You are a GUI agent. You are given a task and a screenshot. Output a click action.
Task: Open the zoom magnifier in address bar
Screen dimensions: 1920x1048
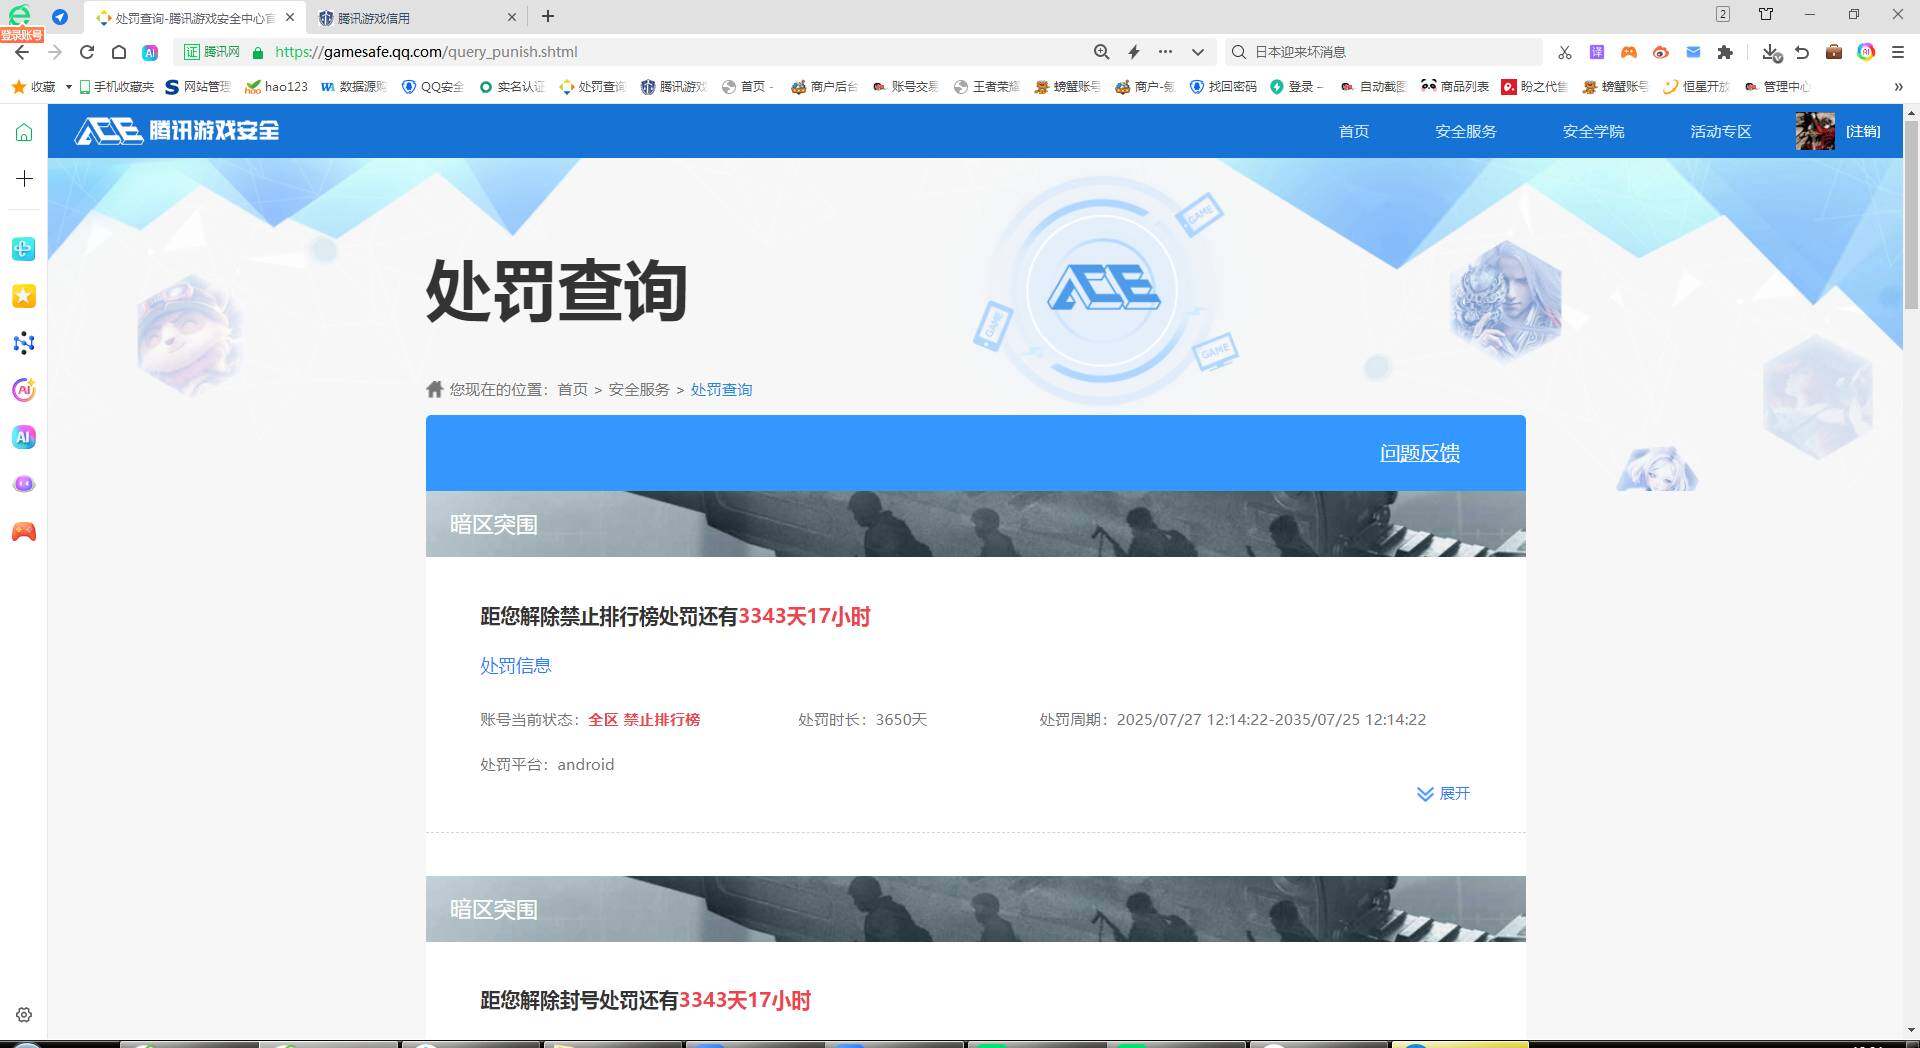(1101, 52)
